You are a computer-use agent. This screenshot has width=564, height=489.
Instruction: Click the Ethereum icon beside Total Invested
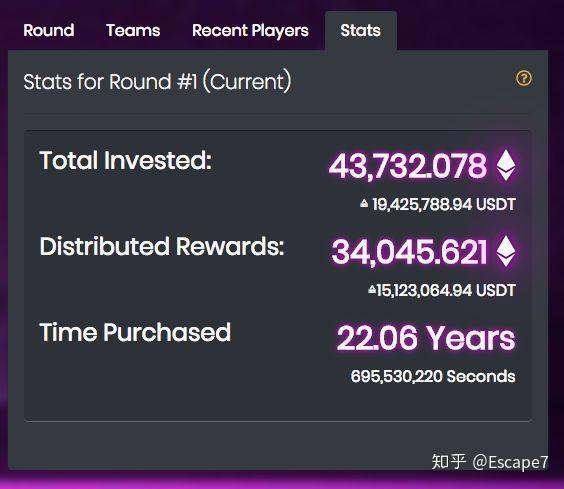(x=506, y=165)
